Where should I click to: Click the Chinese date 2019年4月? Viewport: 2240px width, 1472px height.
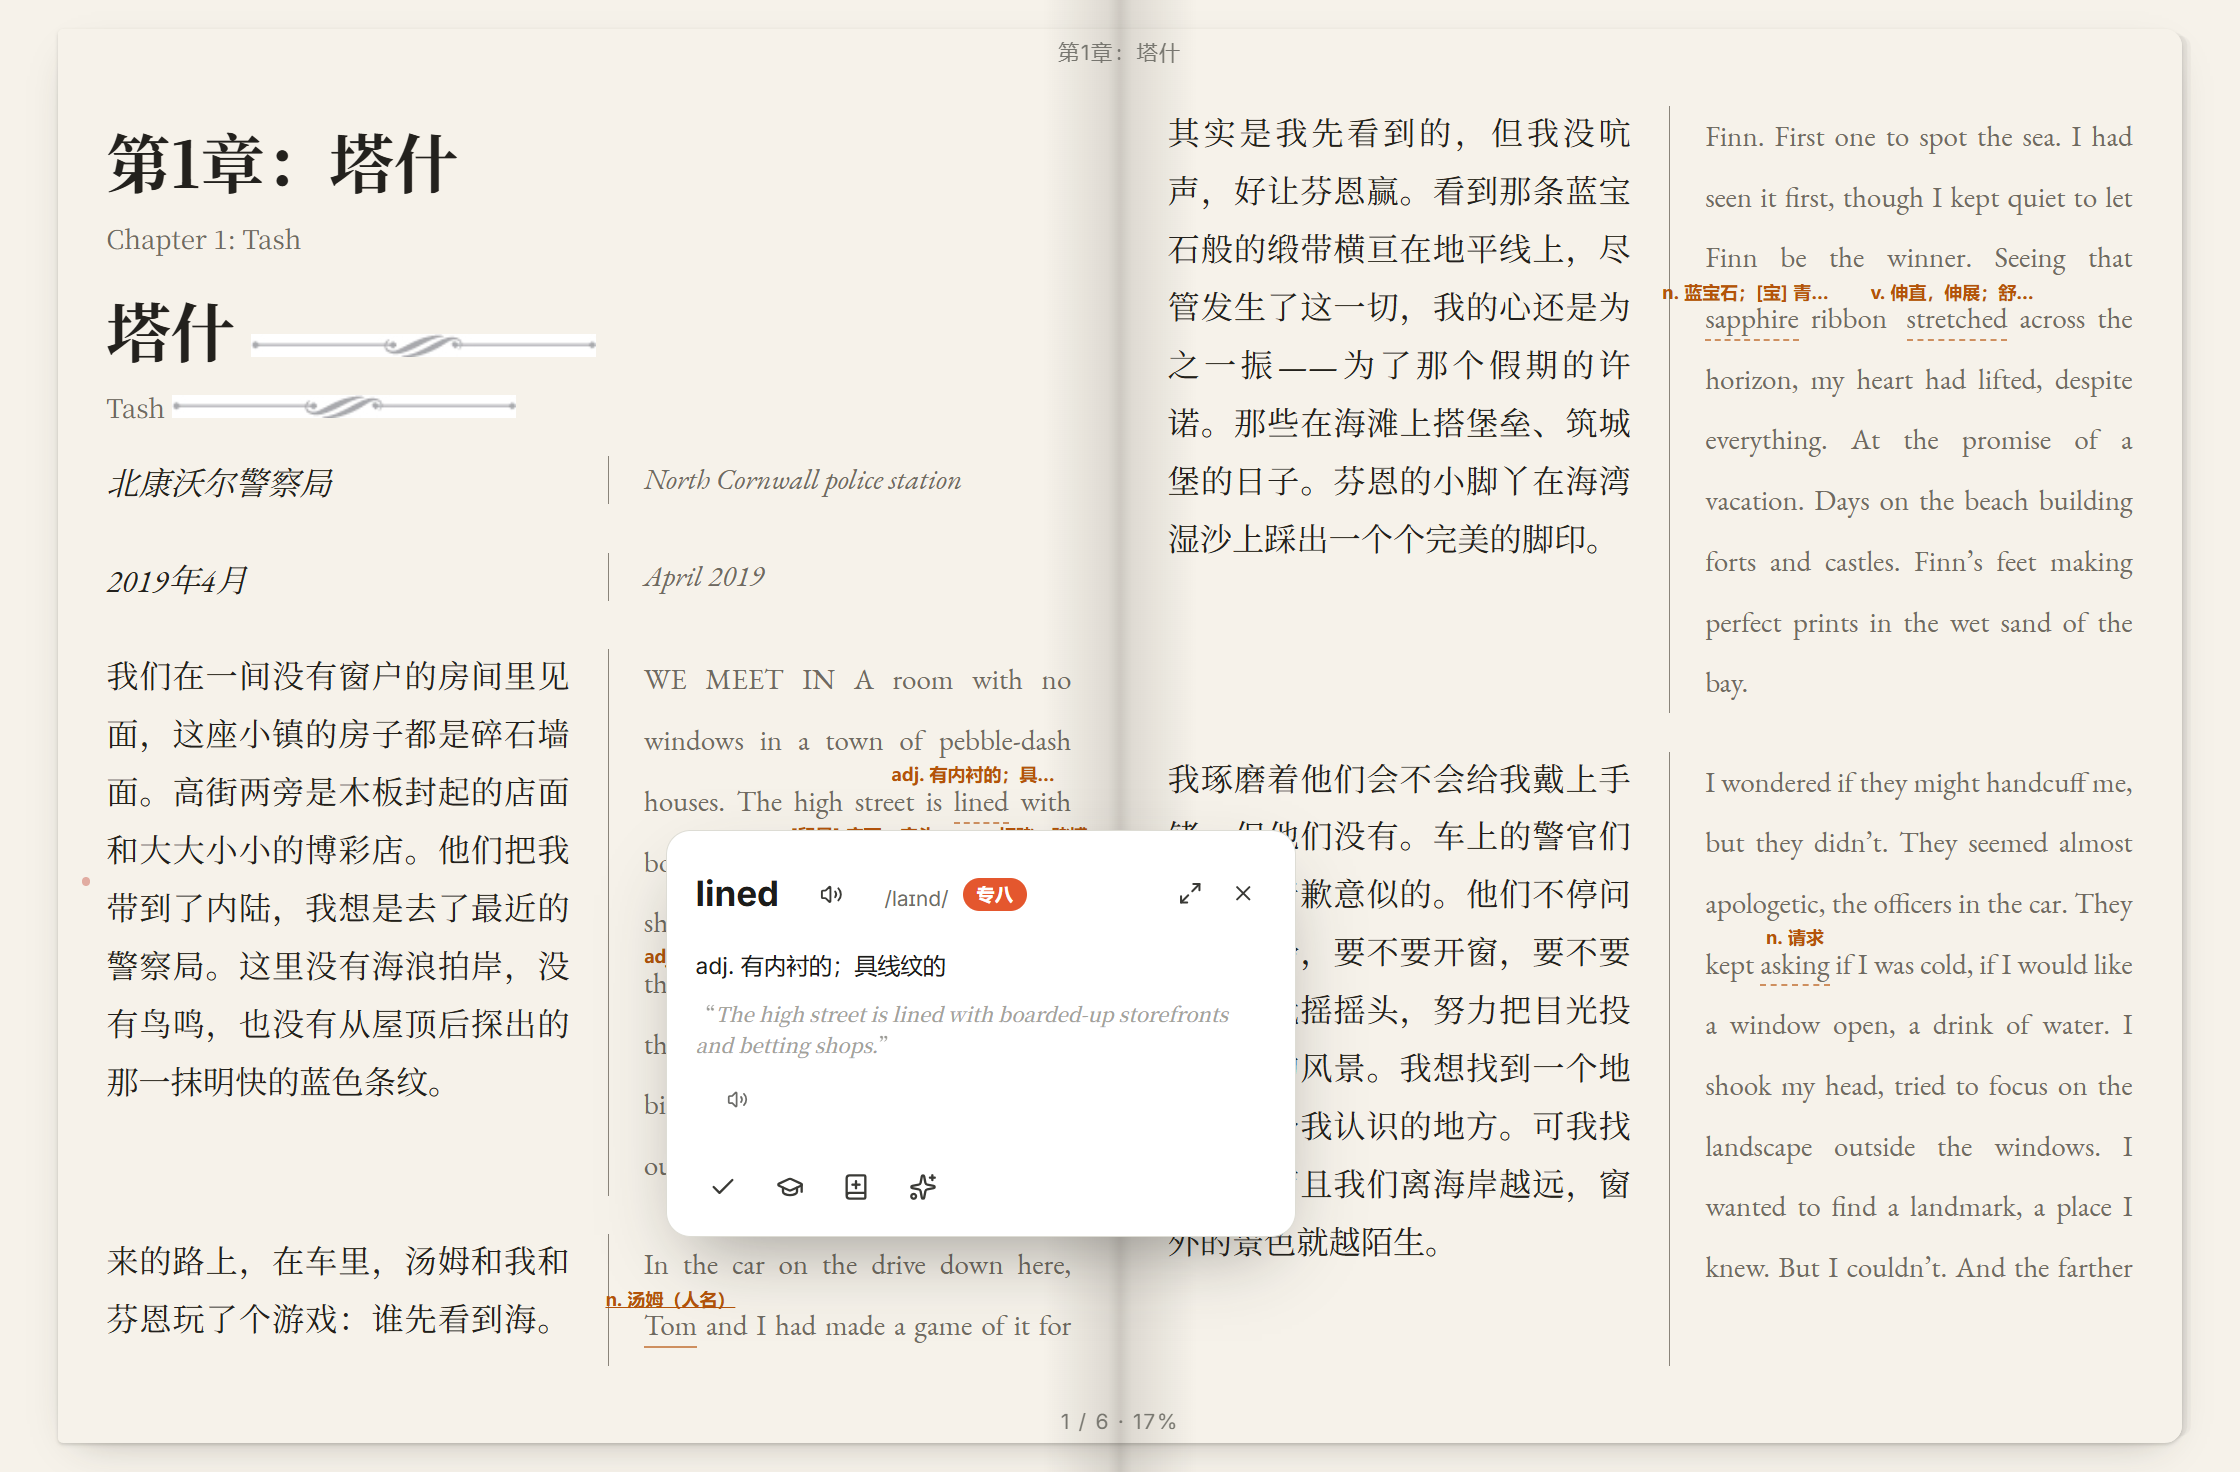tap(177, 580)
